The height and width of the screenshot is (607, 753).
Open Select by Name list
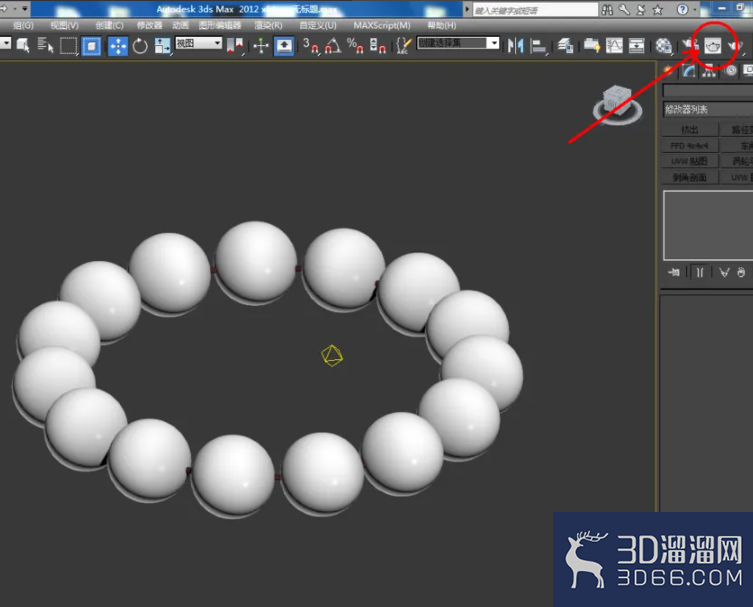pyautogui.click(x=45, y=46)
